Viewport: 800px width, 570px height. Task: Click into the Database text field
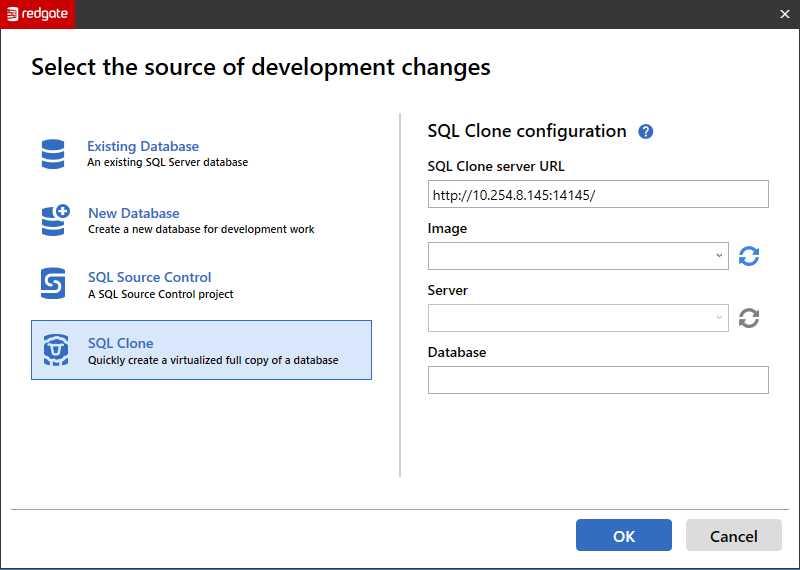point(597,380)
